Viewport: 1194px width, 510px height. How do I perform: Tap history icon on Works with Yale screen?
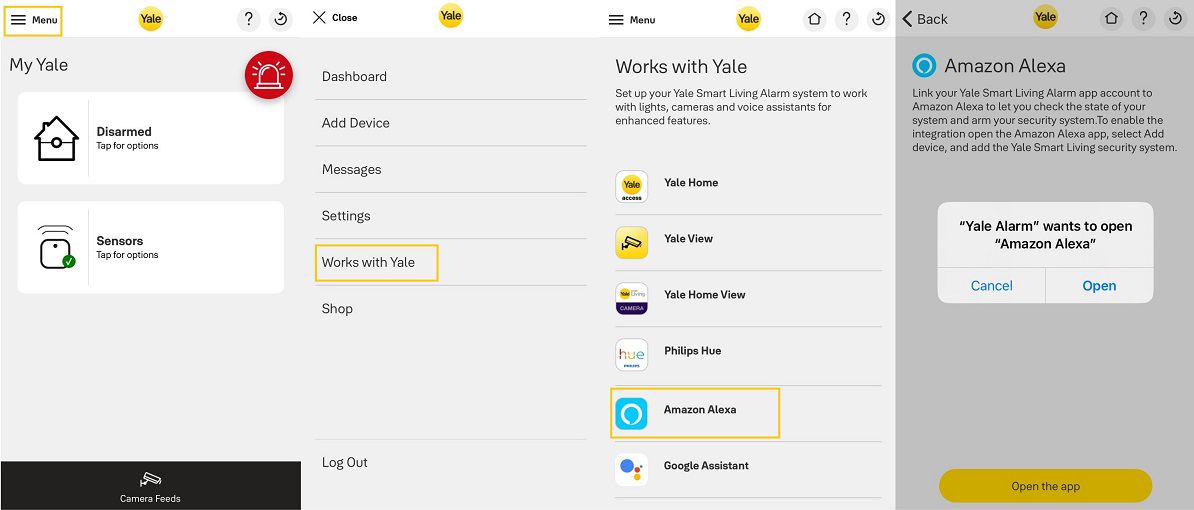click(879, 19)
